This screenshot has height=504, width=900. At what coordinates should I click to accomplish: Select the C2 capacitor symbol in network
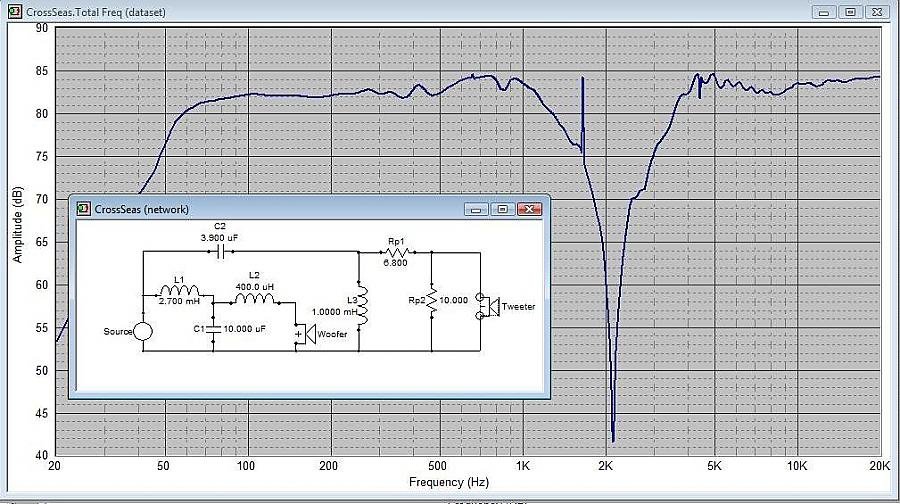(220, 251)
